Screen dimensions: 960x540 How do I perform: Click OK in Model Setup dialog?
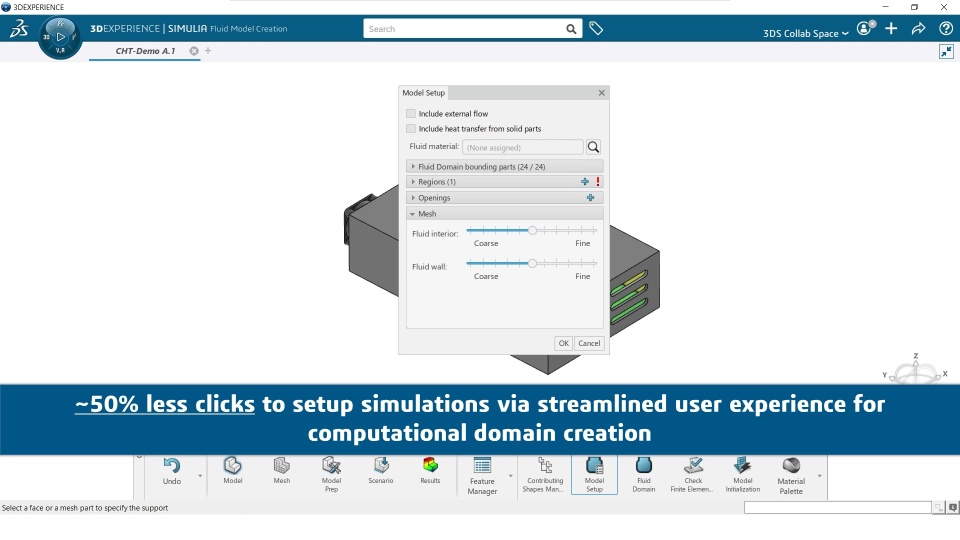coord(563,343)
